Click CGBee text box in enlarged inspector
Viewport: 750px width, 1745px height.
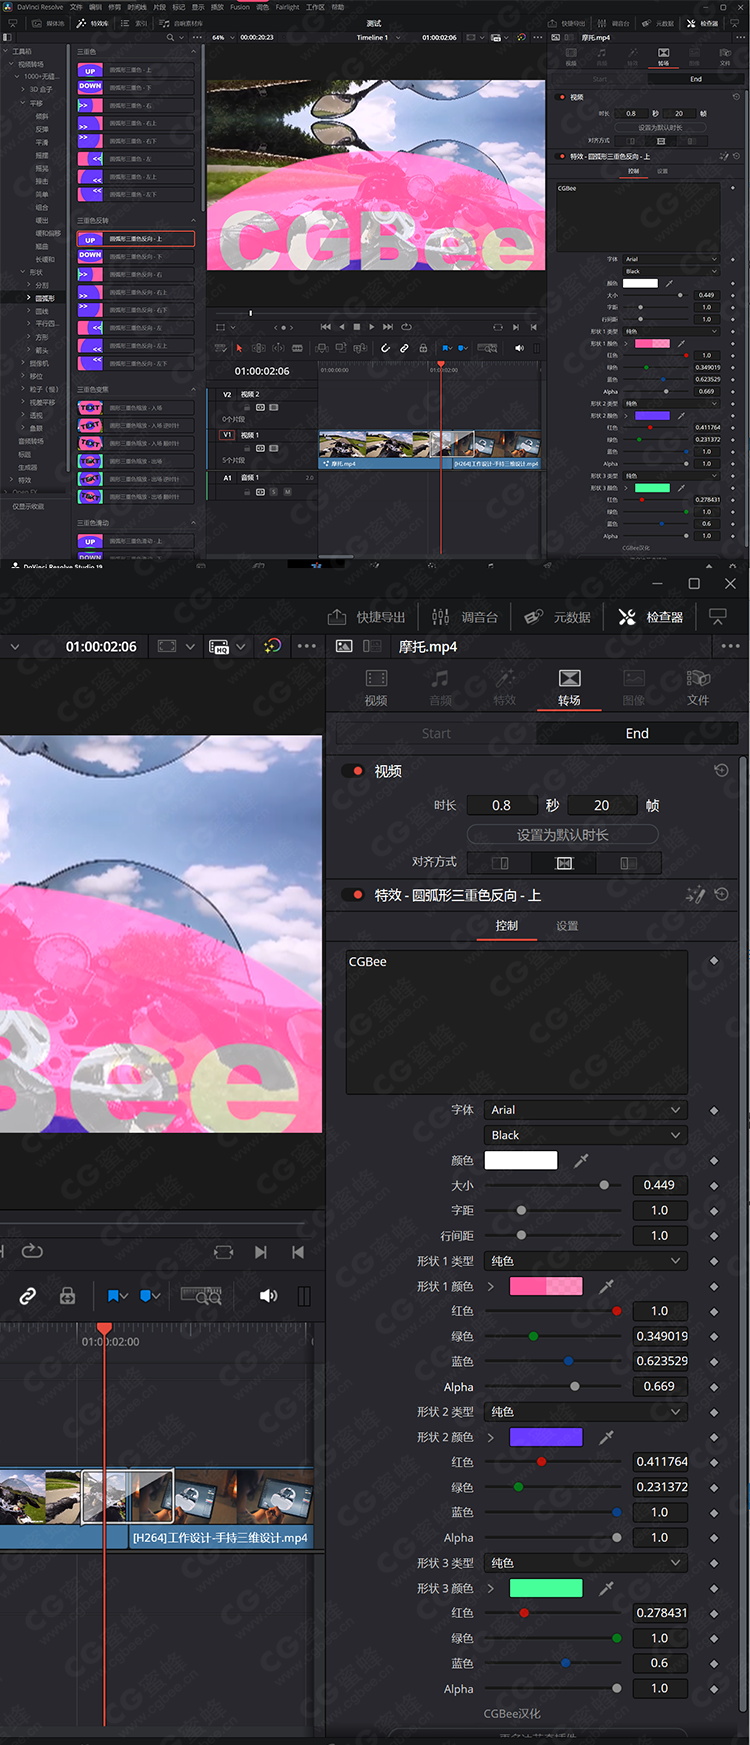pyautogui.click(x=517, y=1022)
